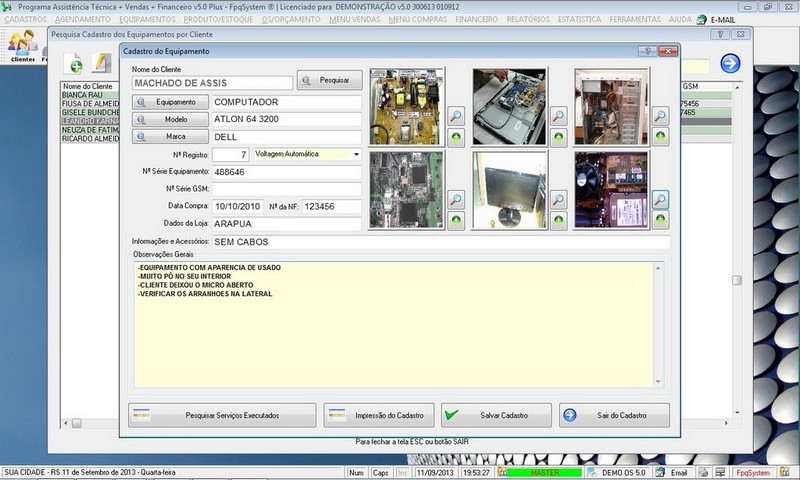Select RICARDO ALMEIDA row in client list

point(90,139)
